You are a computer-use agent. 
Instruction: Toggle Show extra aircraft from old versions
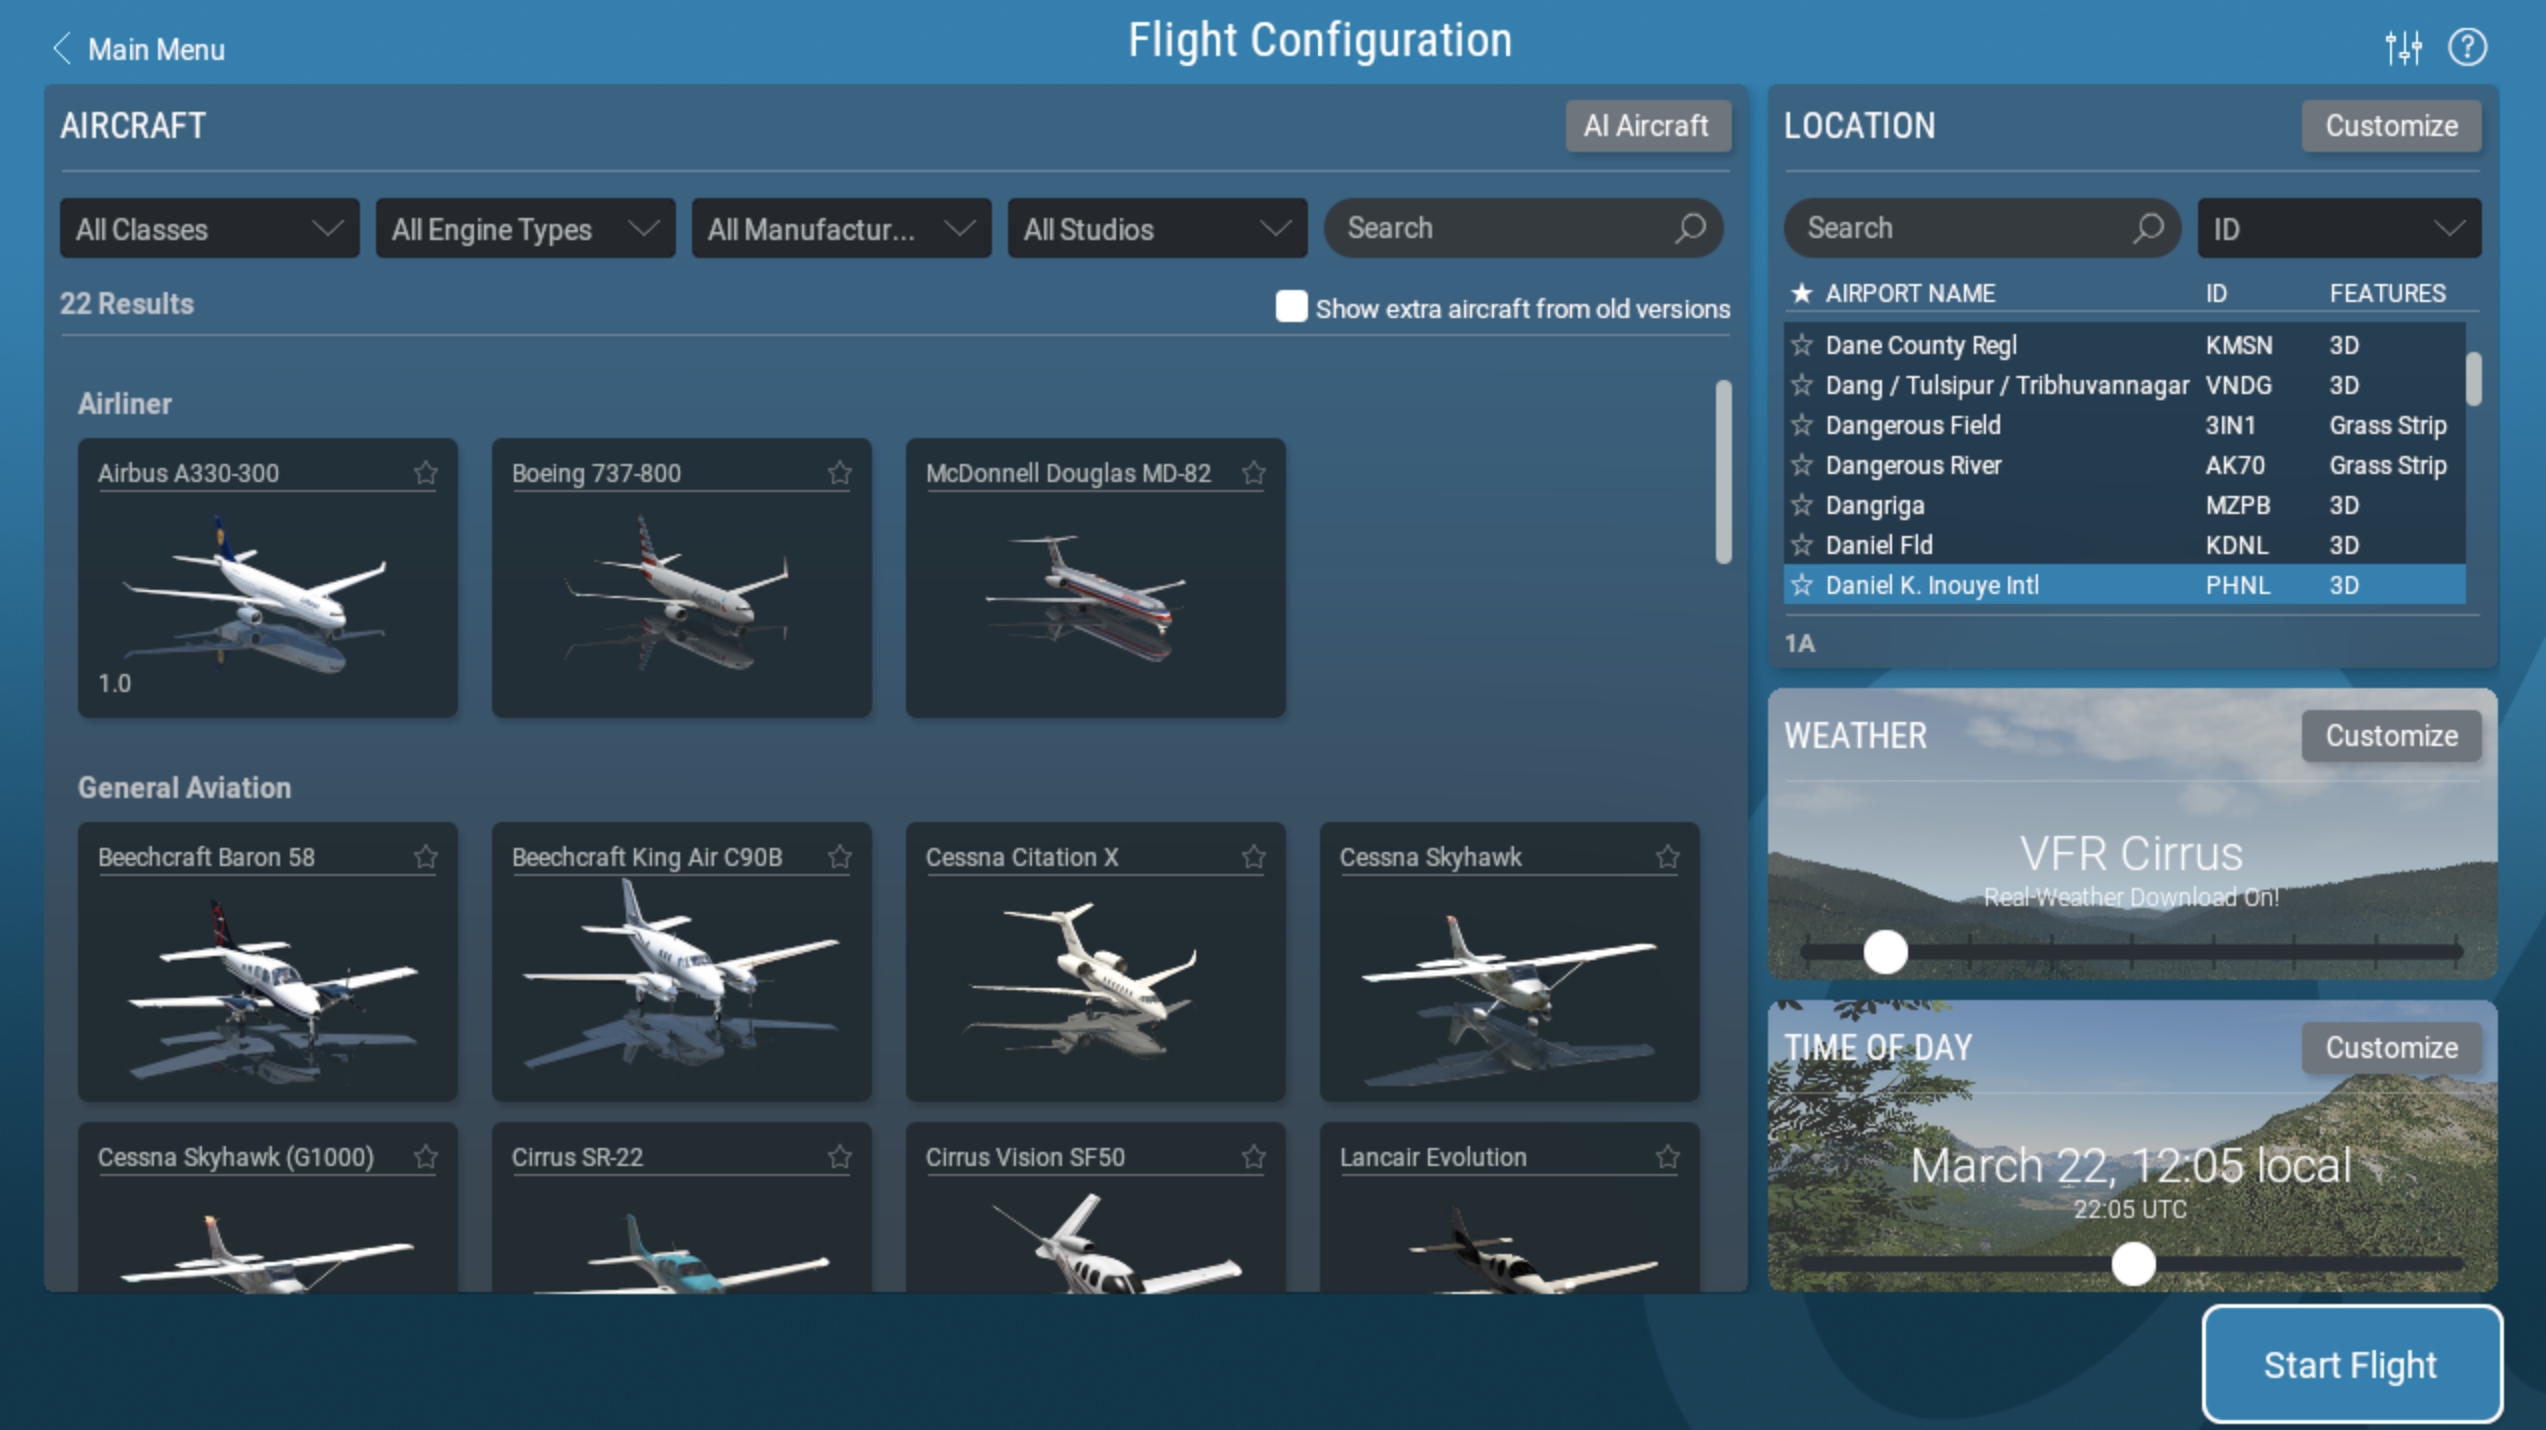(1290, 309)
